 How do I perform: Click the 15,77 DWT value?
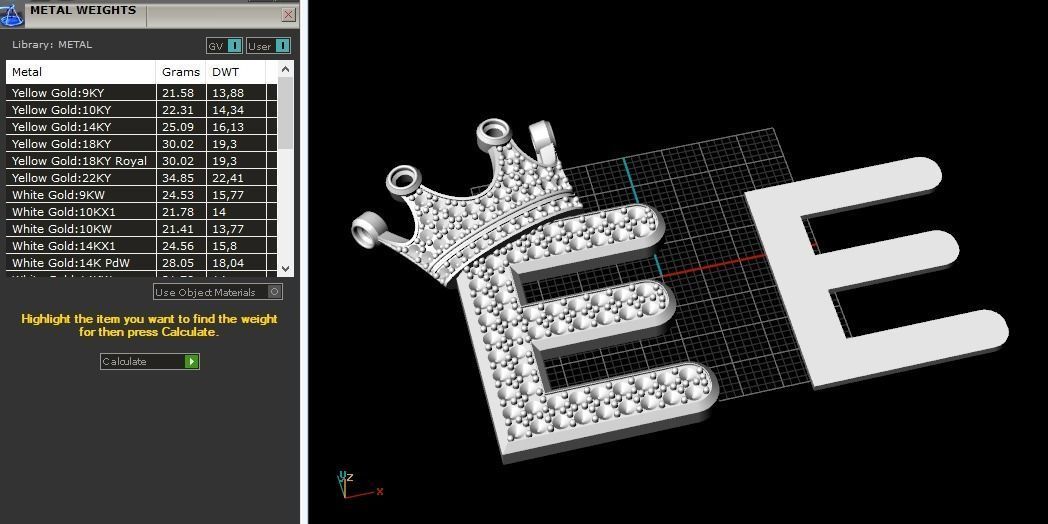228,195
